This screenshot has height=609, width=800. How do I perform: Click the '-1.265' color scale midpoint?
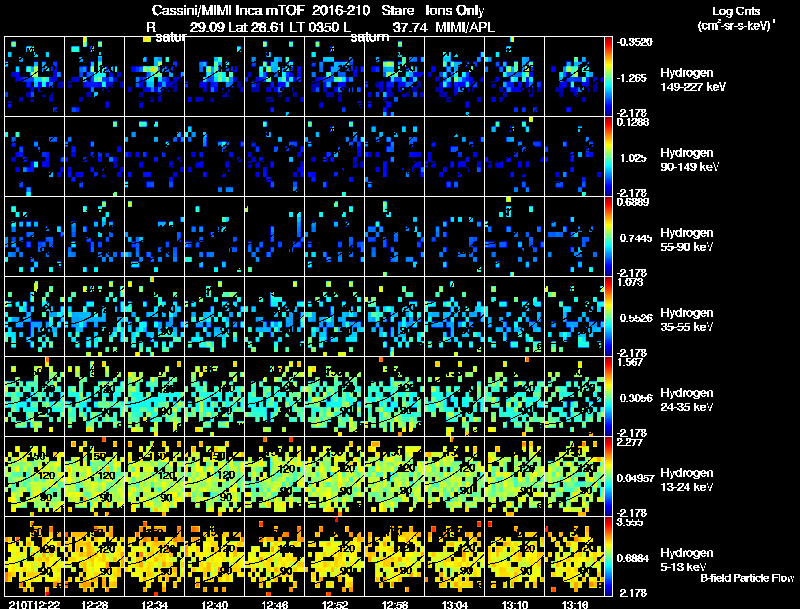coord(632,78)
